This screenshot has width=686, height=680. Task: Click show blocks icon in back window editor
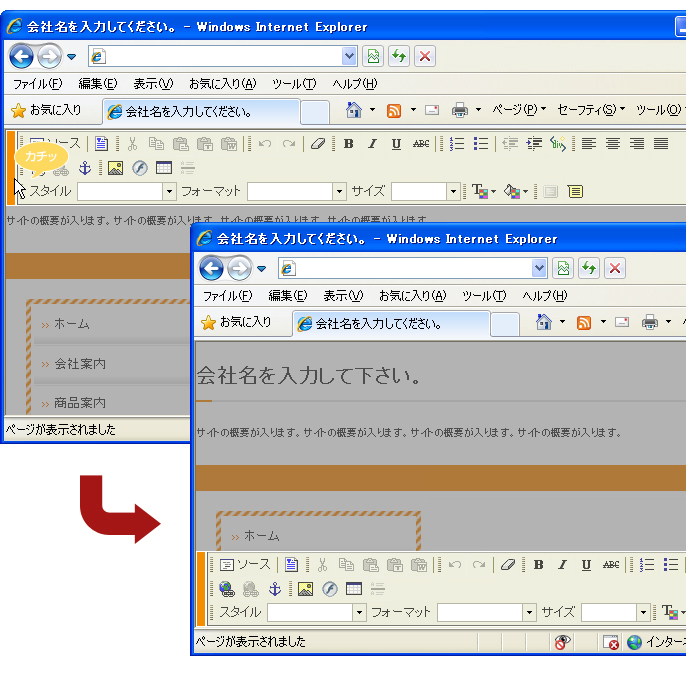point(575,192)
